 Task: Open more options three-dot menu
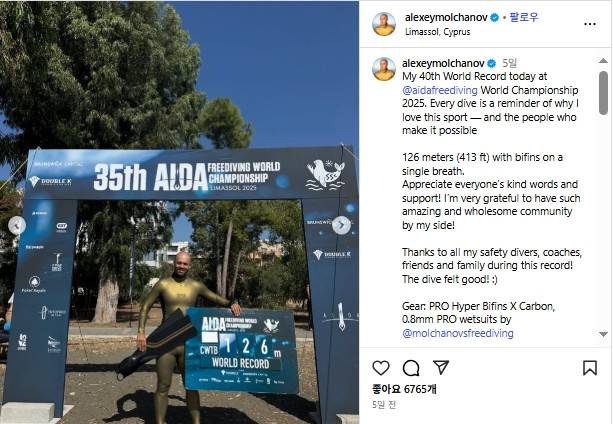pyautogui.click(x=590, y=24)
